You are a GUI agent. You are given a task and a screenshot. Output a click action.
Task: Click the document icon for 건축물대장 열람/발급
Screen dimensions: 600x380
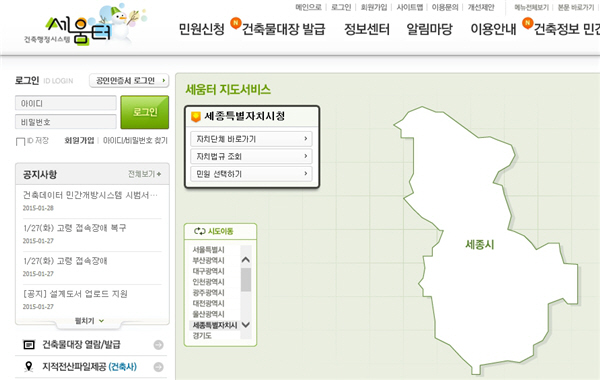pos(29,345)
